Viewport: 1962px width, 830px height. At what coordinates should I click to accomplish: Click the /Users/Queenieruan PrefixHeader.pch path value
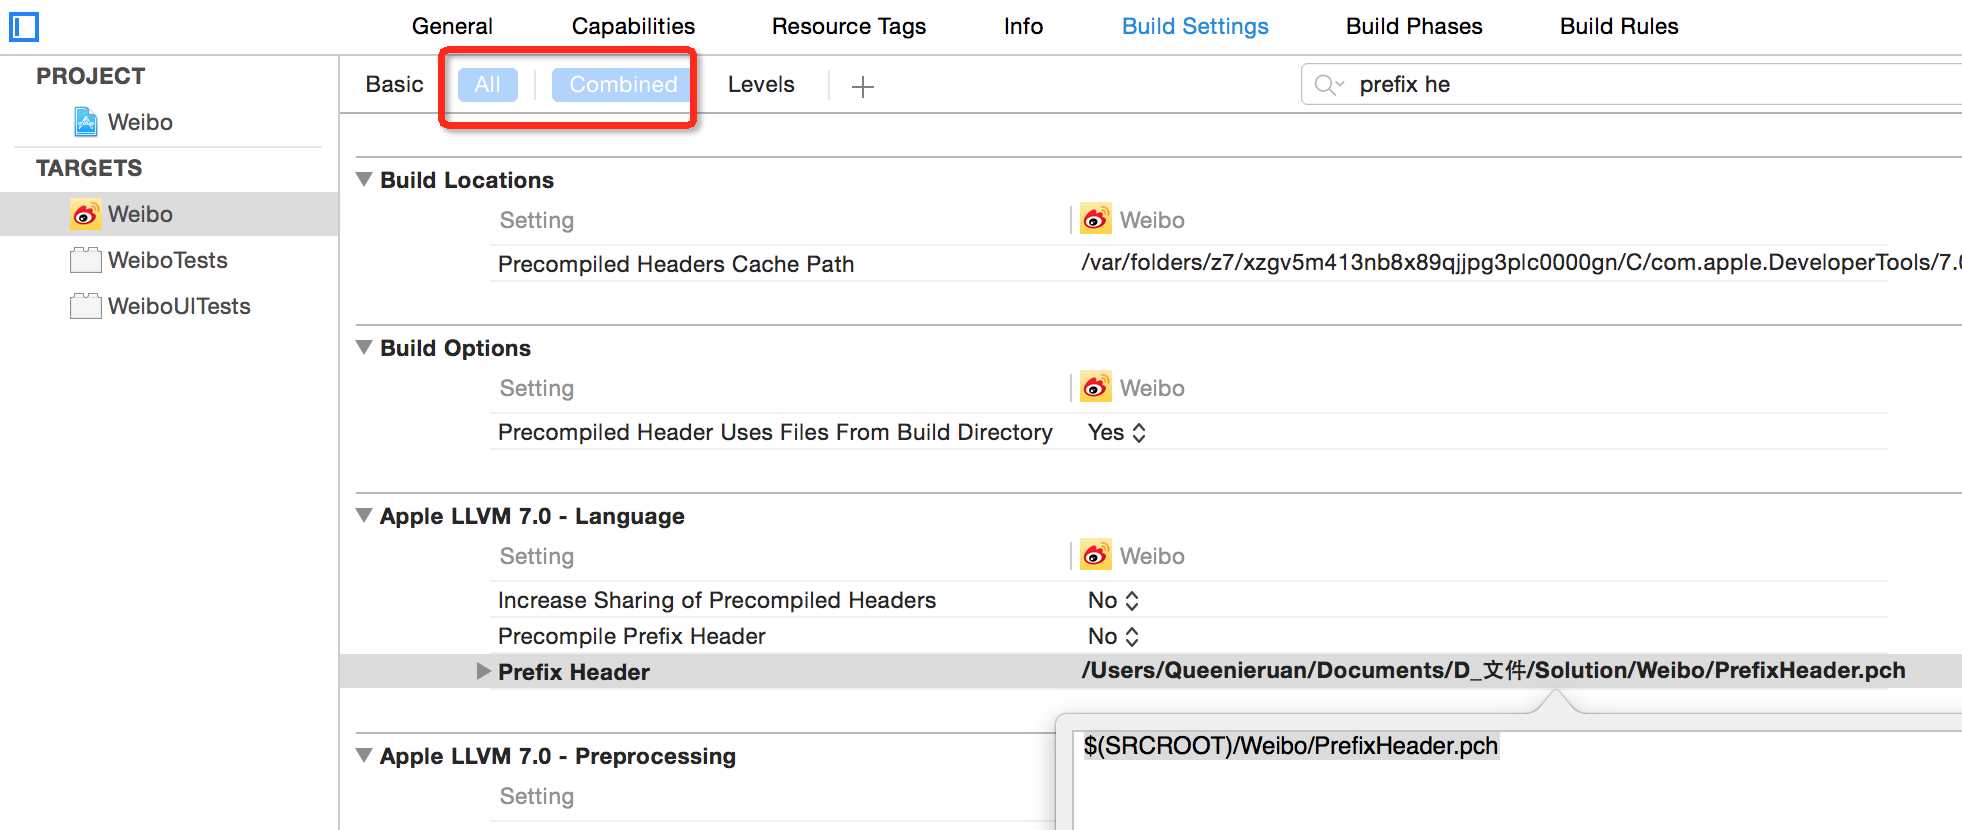pos(1494,670)
